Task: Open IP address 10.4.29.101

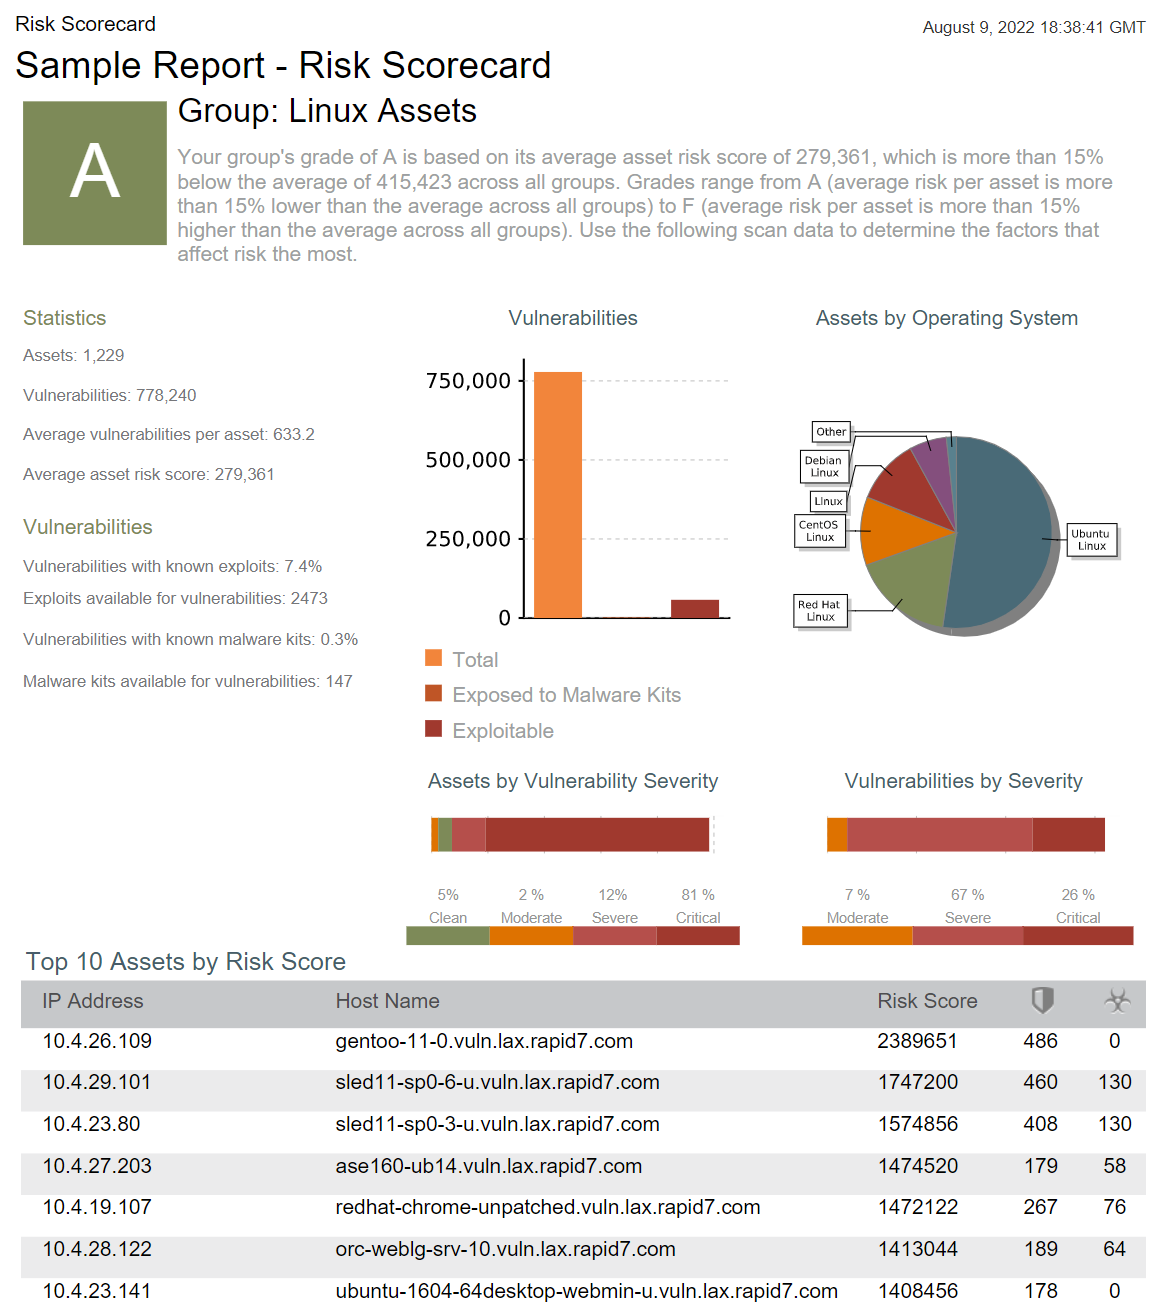Action: point(97,1083)
